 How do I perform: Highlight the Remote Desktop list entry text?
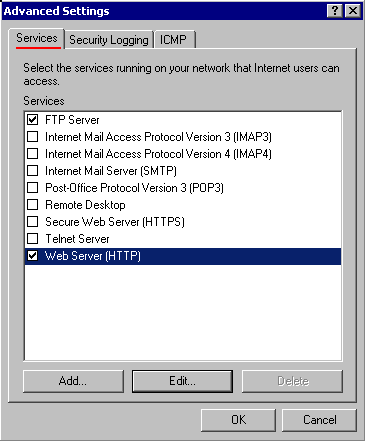point(85,205)
